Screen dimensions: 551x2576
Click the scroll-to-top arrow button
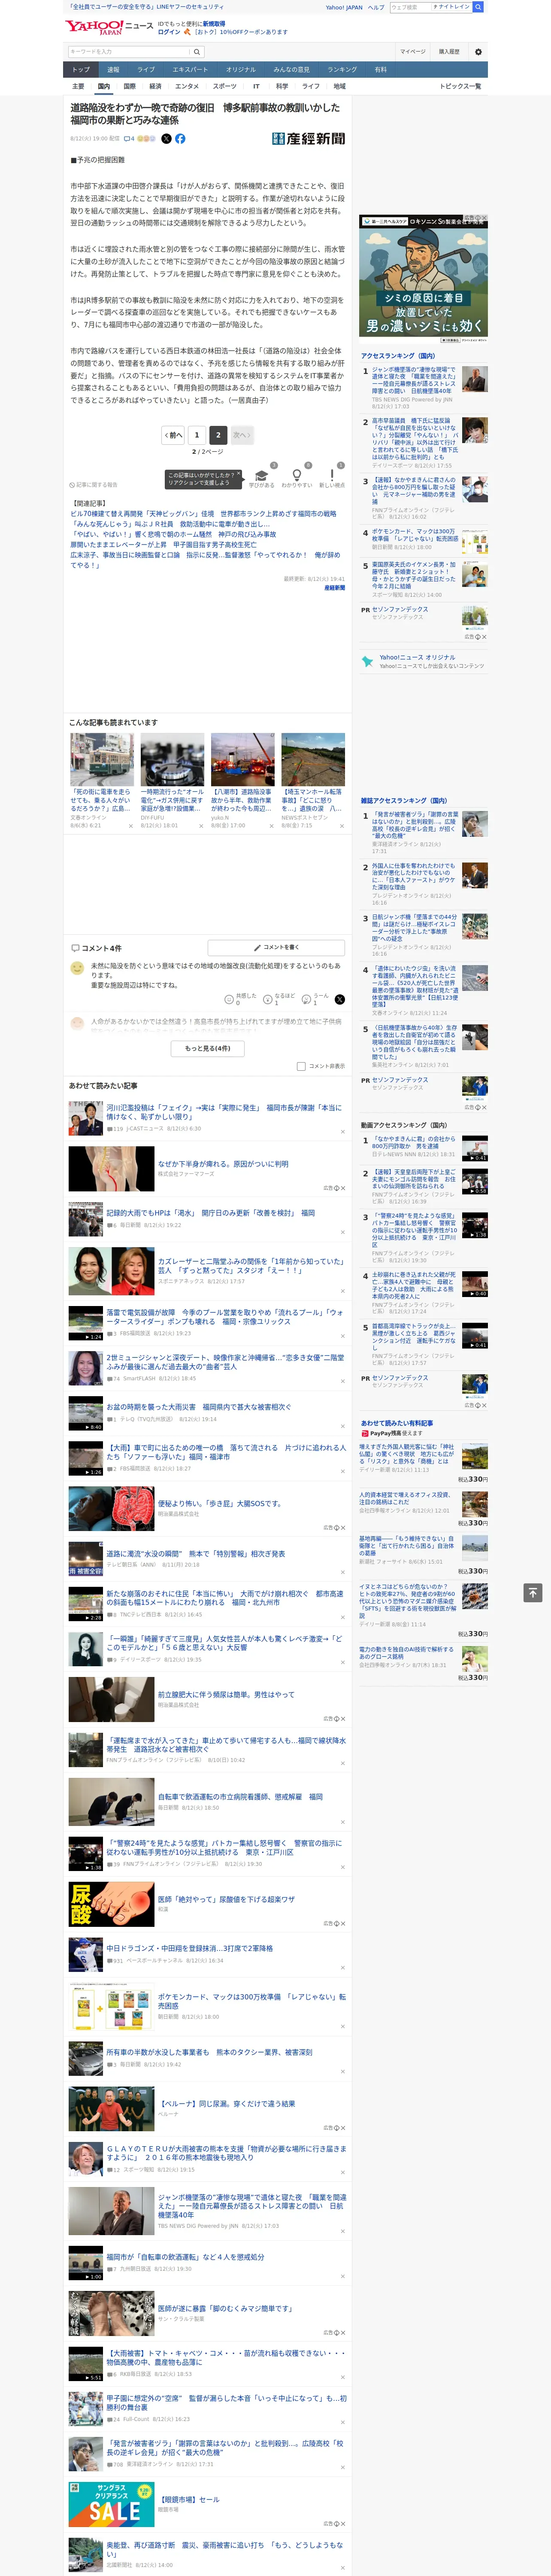533,1592
